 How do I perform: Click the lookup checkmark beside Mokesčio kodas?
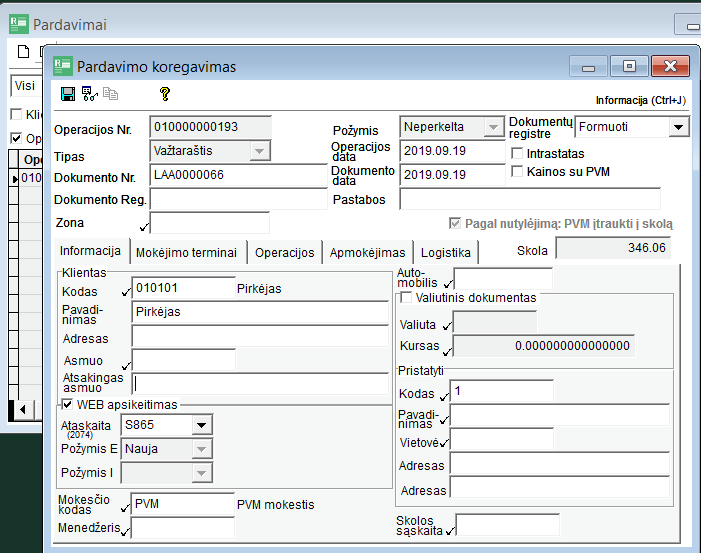pos(125,508)
